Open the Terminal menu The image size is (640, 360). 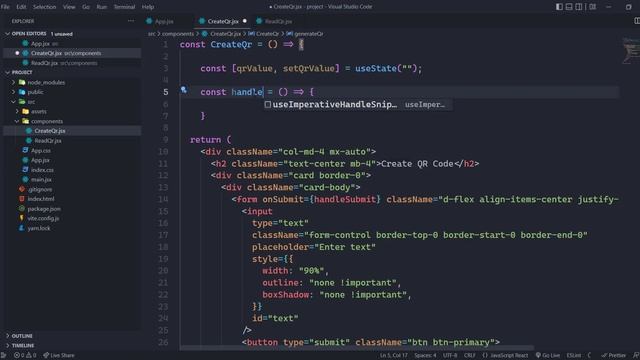[124, 7]
